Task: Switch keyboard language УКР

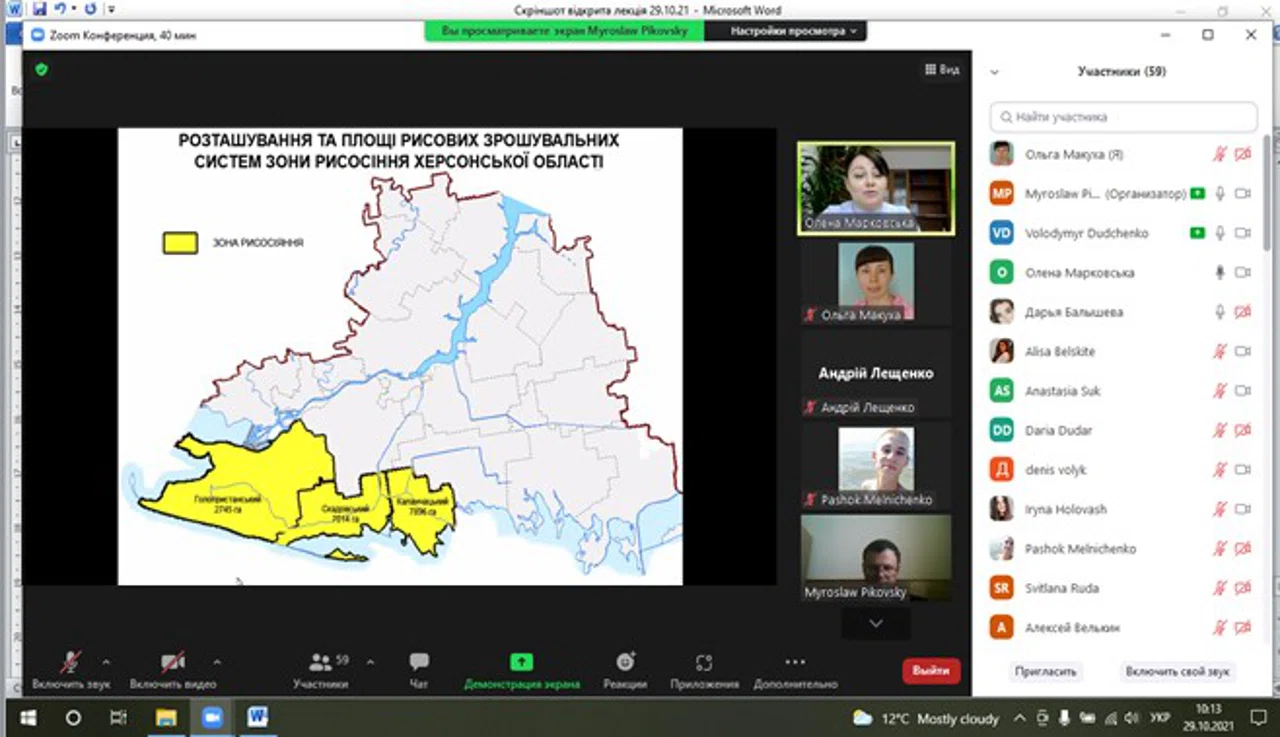Action: tap(1160, 719)
